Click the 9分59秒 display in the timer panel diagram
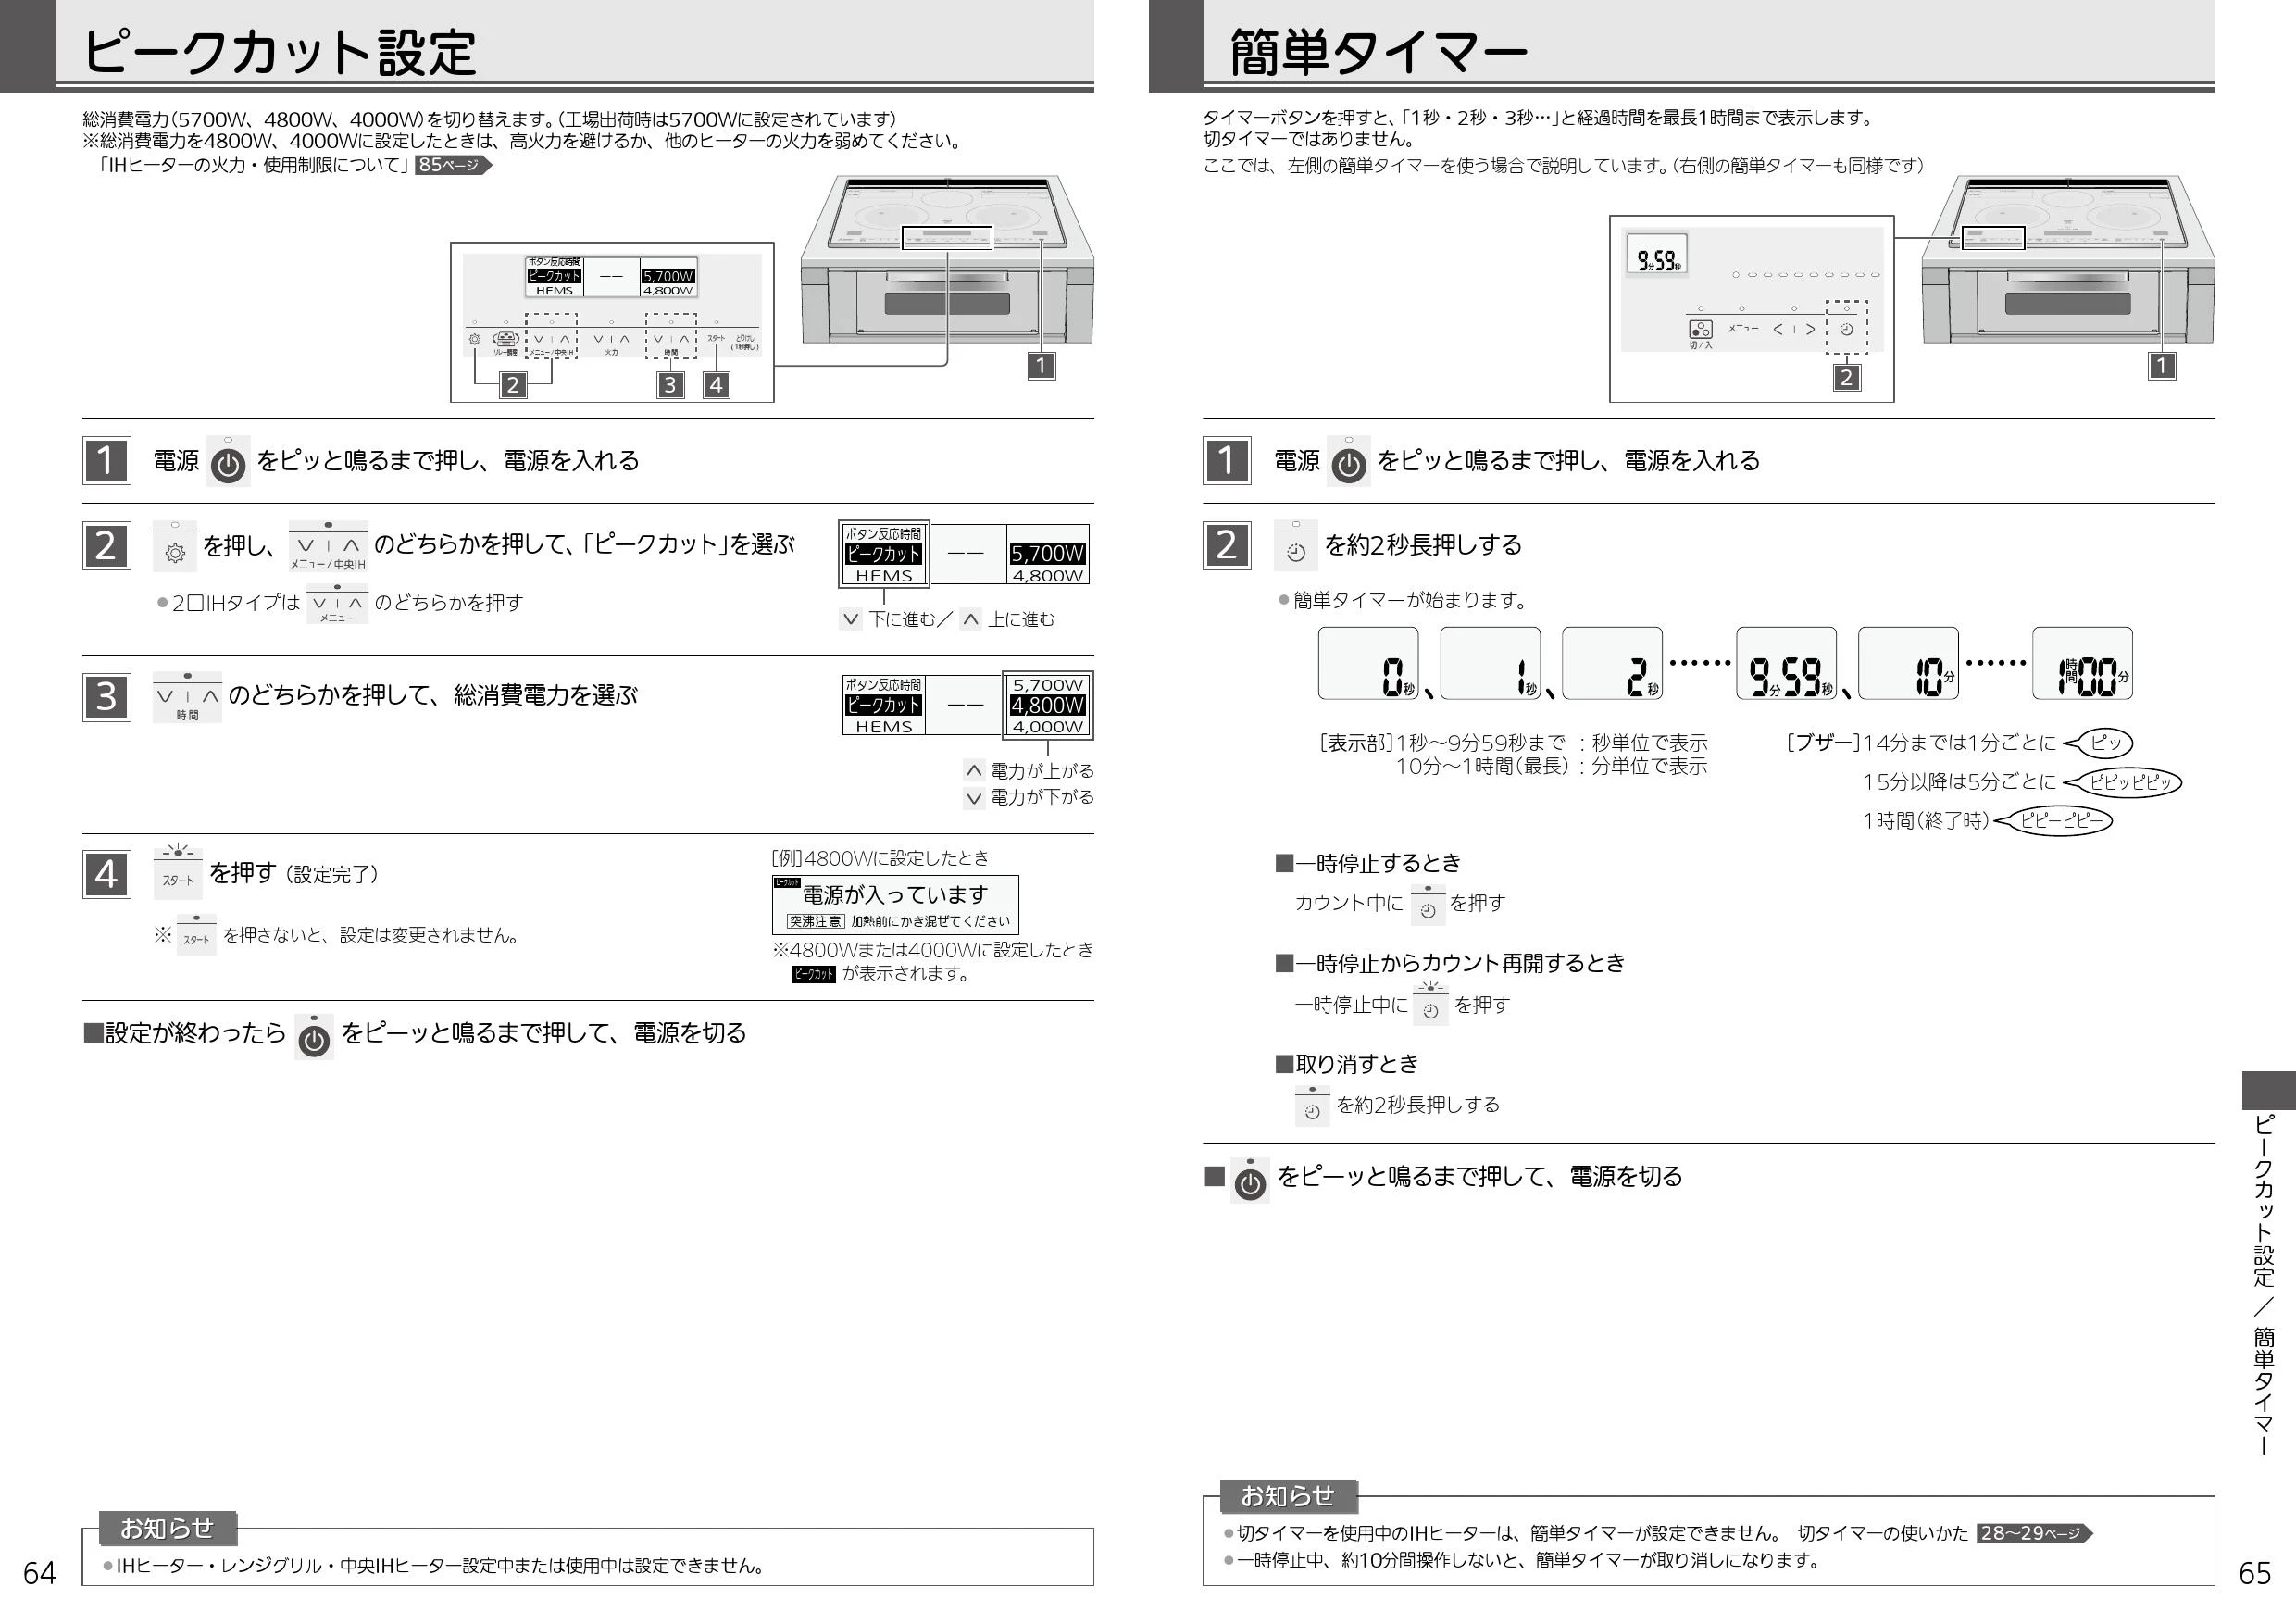 pyautogui.click(x=1657, y=255)
